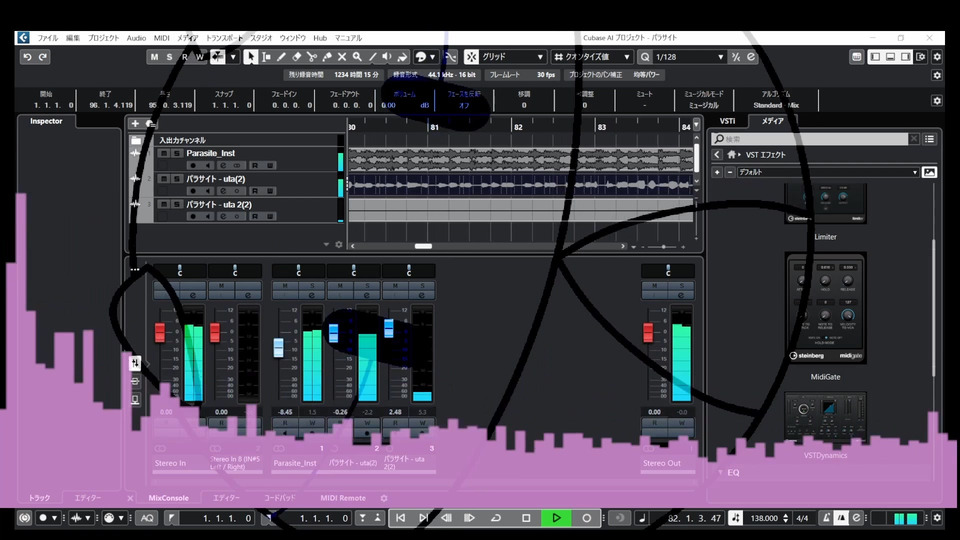Open toolbar setup gear at top right

coord(937,57)
